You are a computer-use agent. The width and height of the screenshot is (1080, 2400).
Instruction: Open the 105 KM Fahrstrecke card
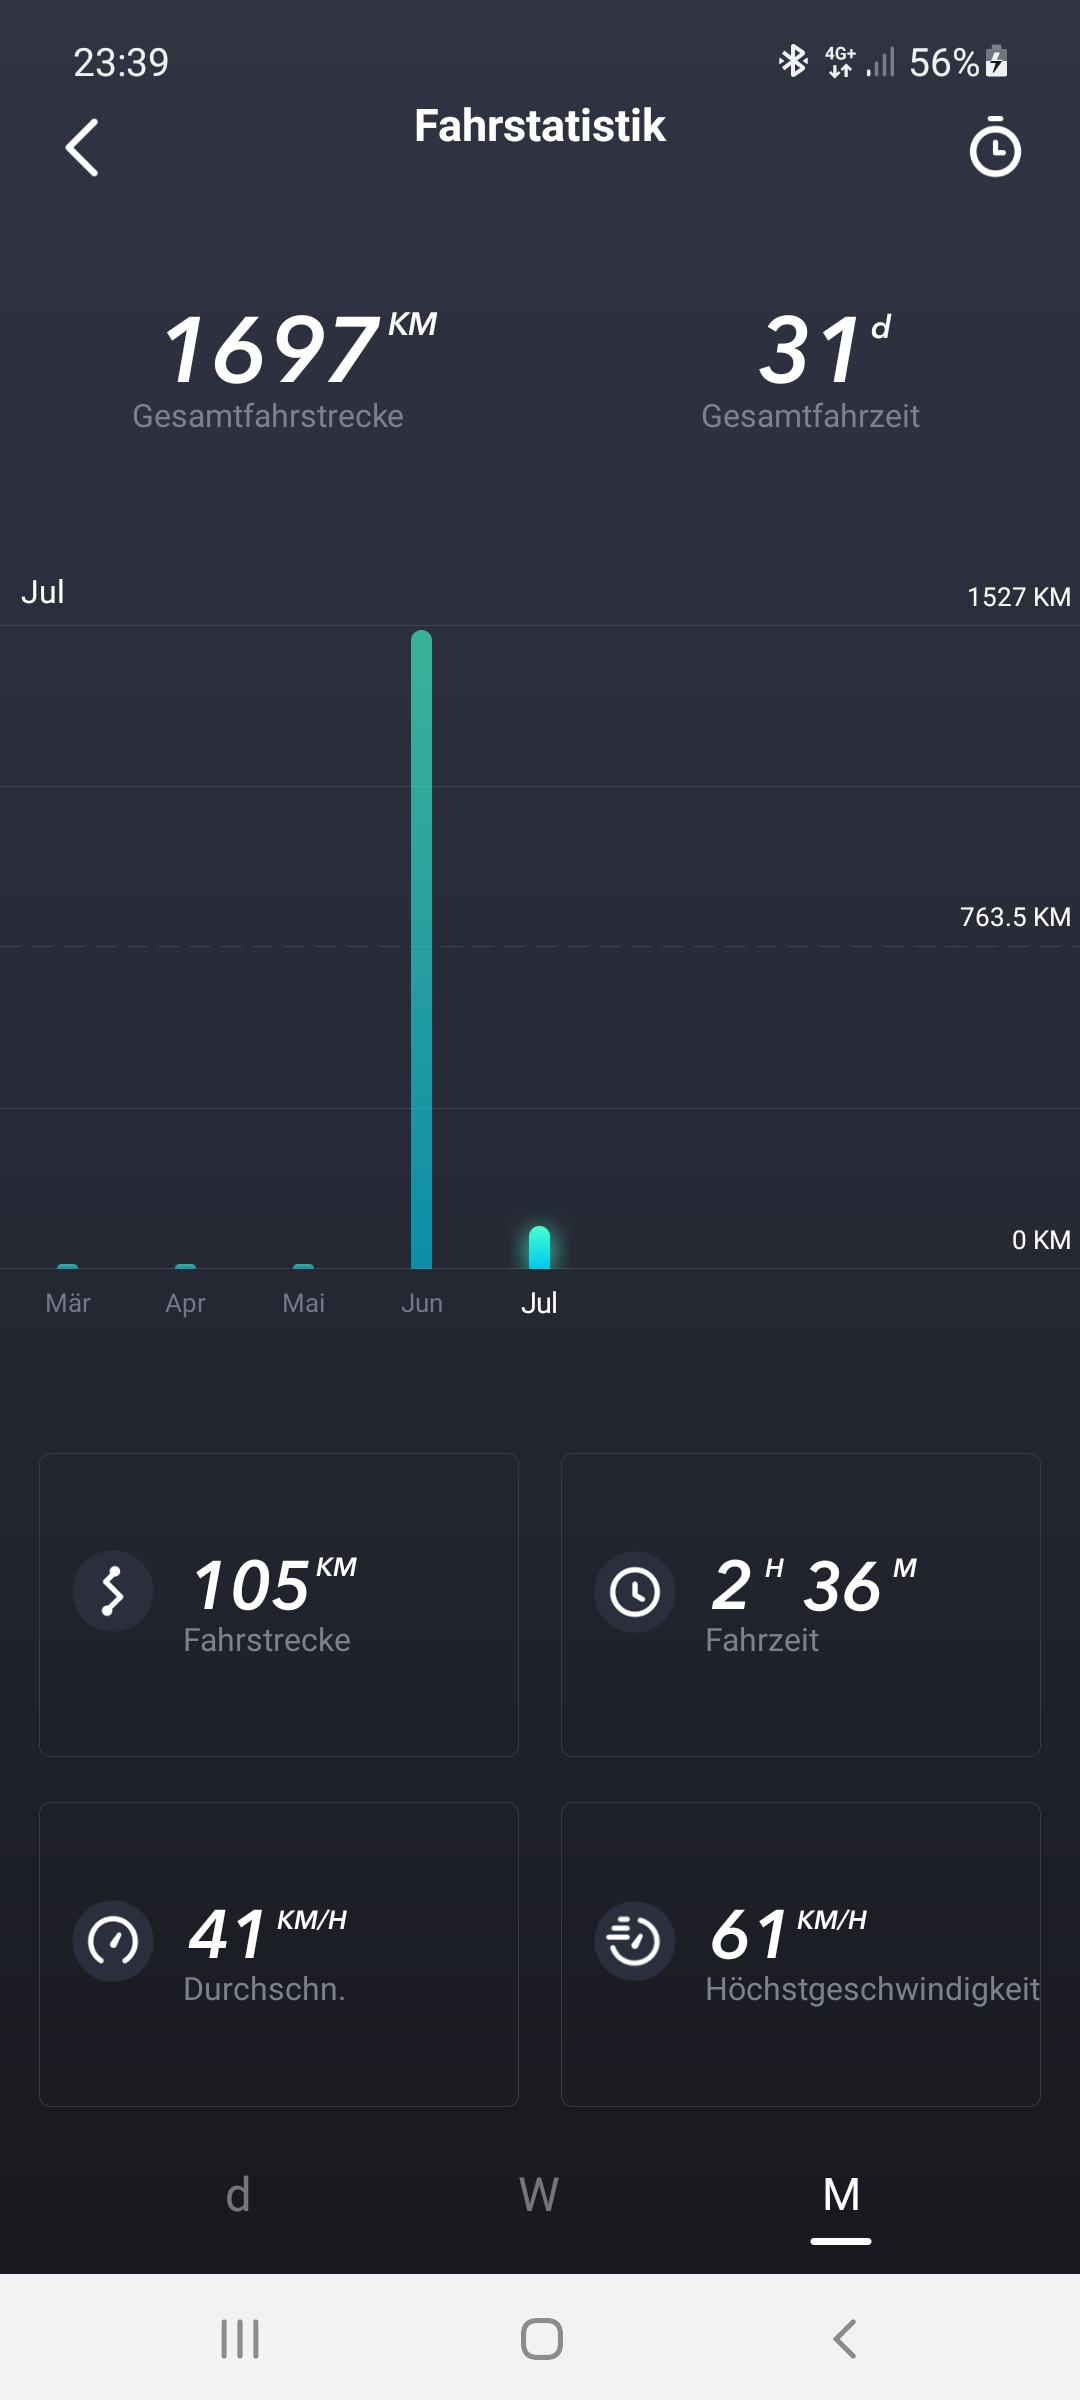279,1604
